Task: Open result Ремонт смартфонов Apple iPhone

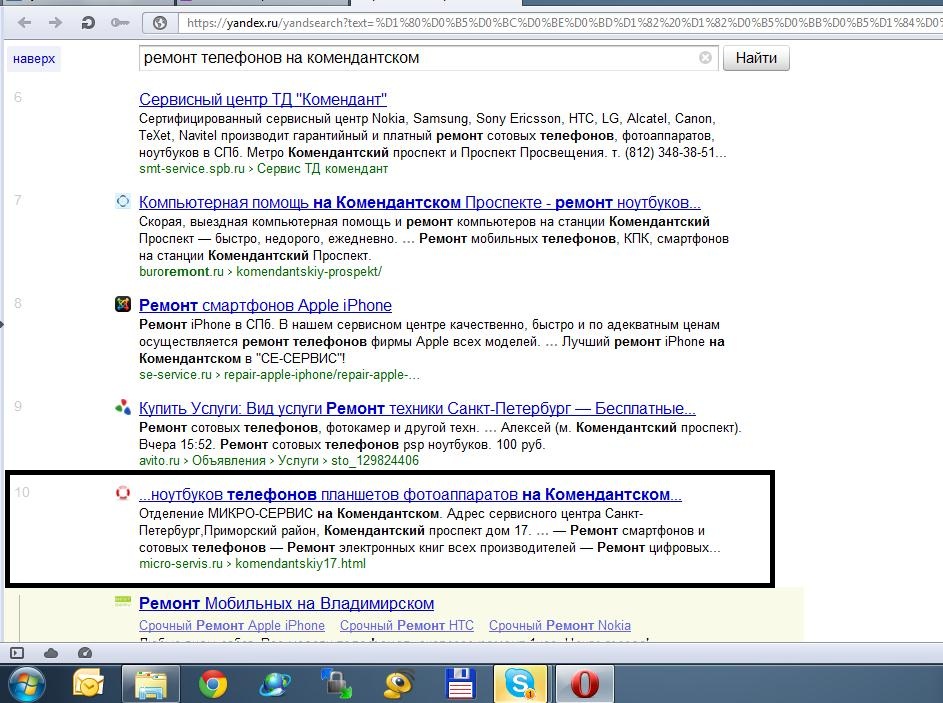Action: (x=265, y=305)
